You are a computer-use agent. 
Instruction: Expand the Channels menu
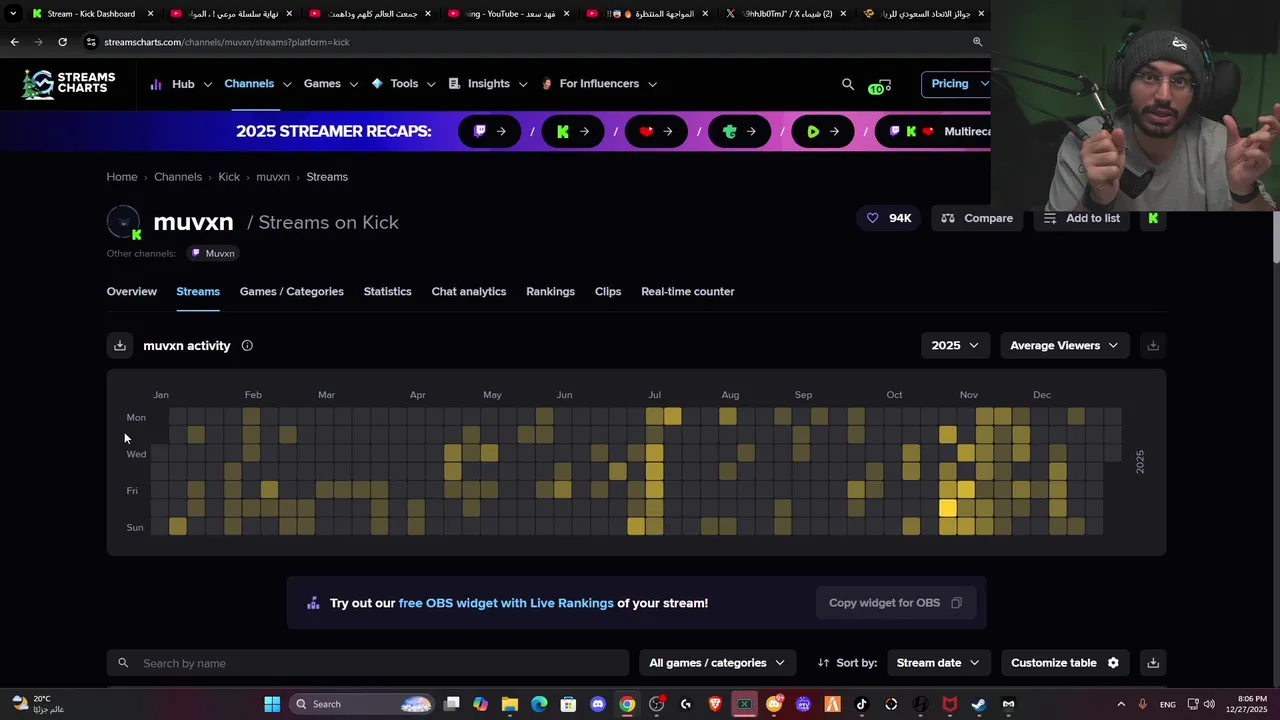(x=257, y=84)
